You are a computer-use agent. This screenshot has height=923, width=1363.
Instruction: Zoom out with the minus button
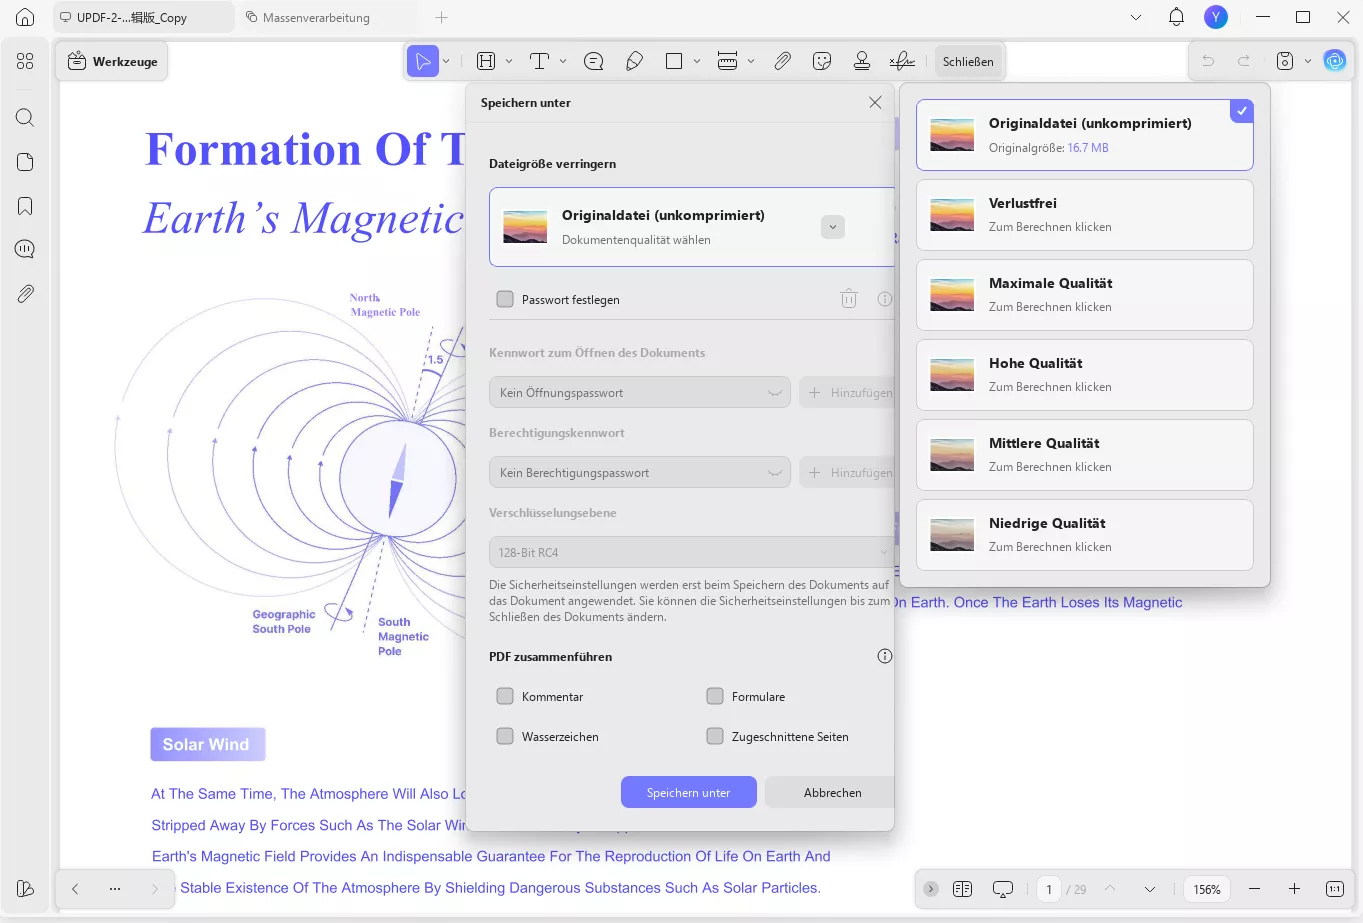[1254, 889]
